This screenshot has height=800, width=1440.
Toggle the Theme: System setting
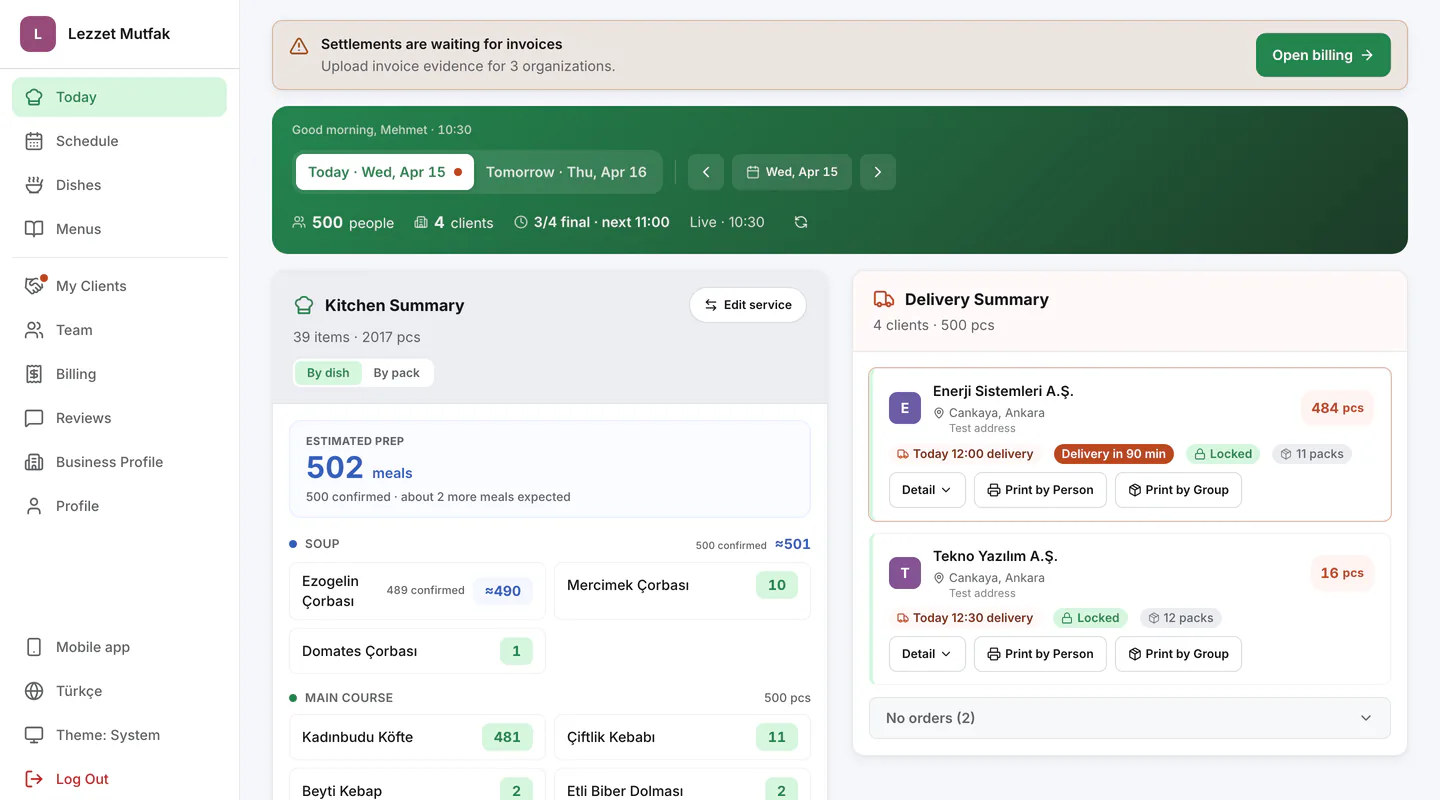click(120, 735)
